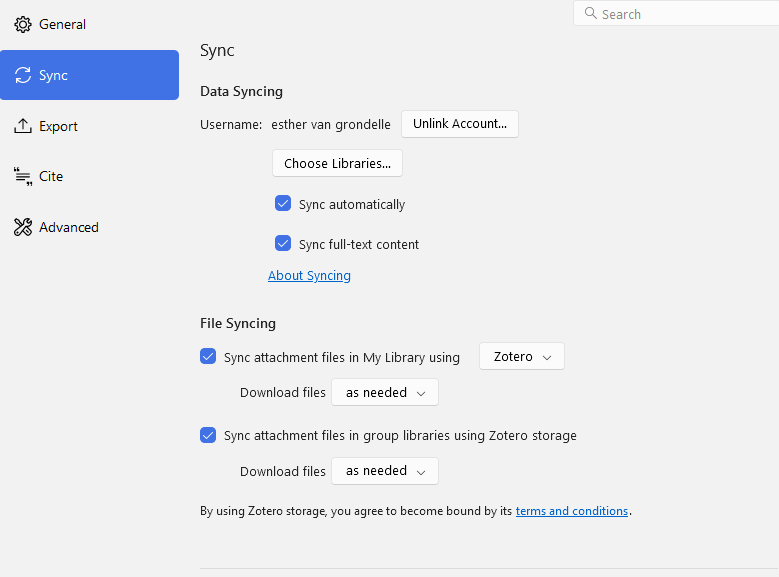The image size is (779, 577).
Task: Click the Sync page title
Action: pos(217,51)
